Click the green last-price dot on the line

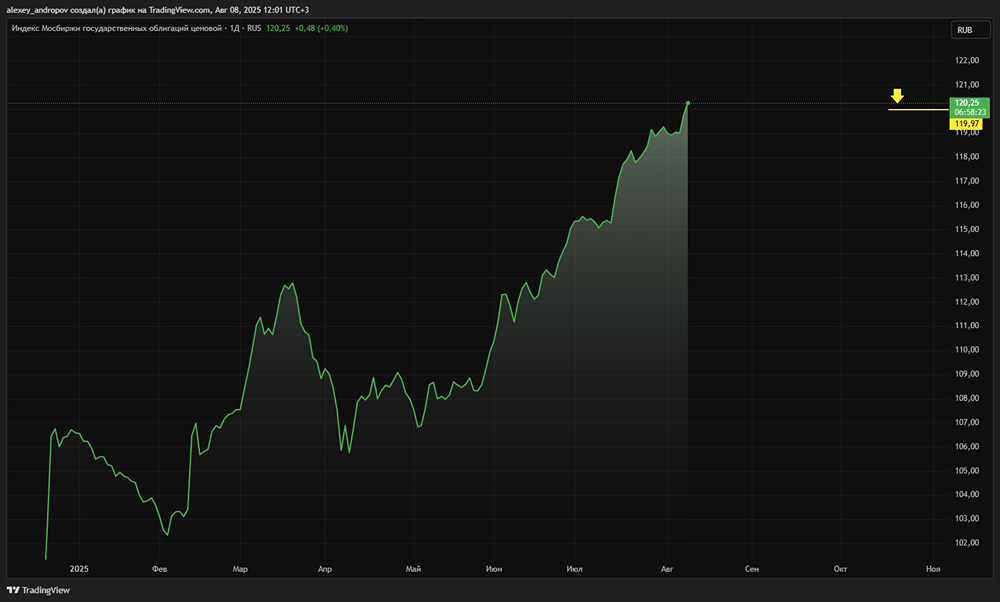(688, 103)
